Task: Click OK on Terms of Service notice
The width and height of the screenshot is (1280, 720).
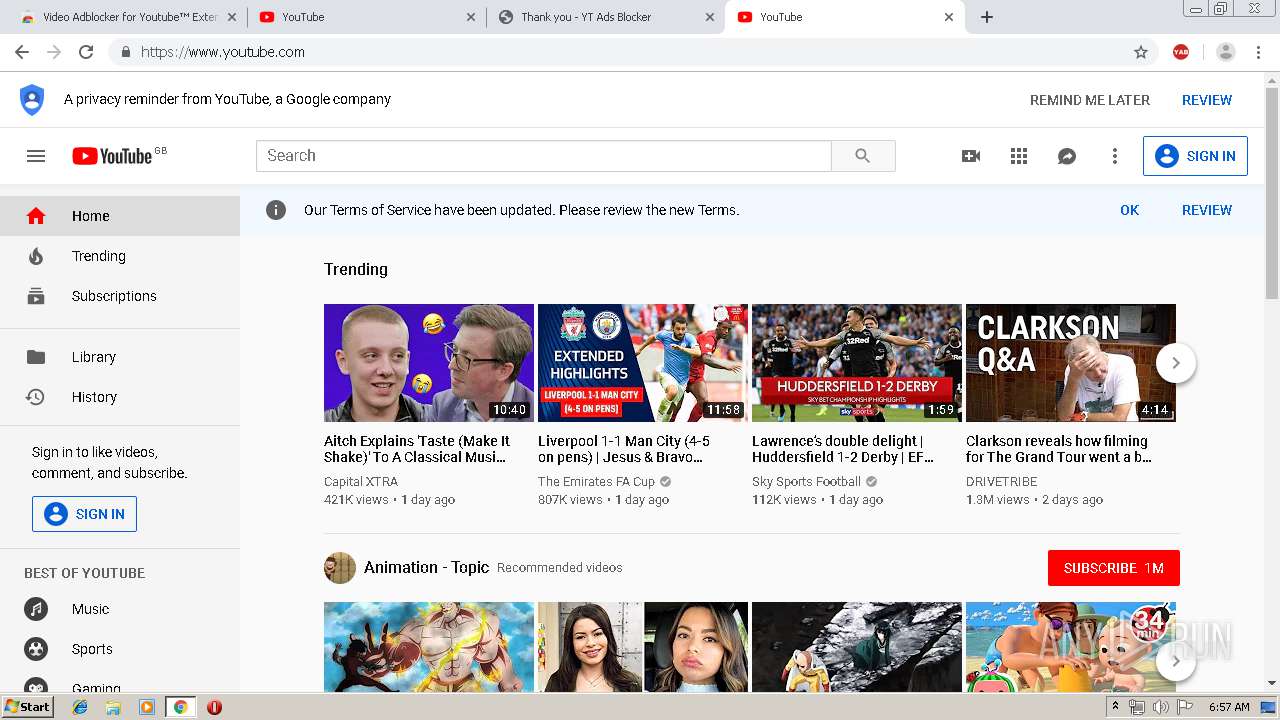Action: coord(1129,210)
